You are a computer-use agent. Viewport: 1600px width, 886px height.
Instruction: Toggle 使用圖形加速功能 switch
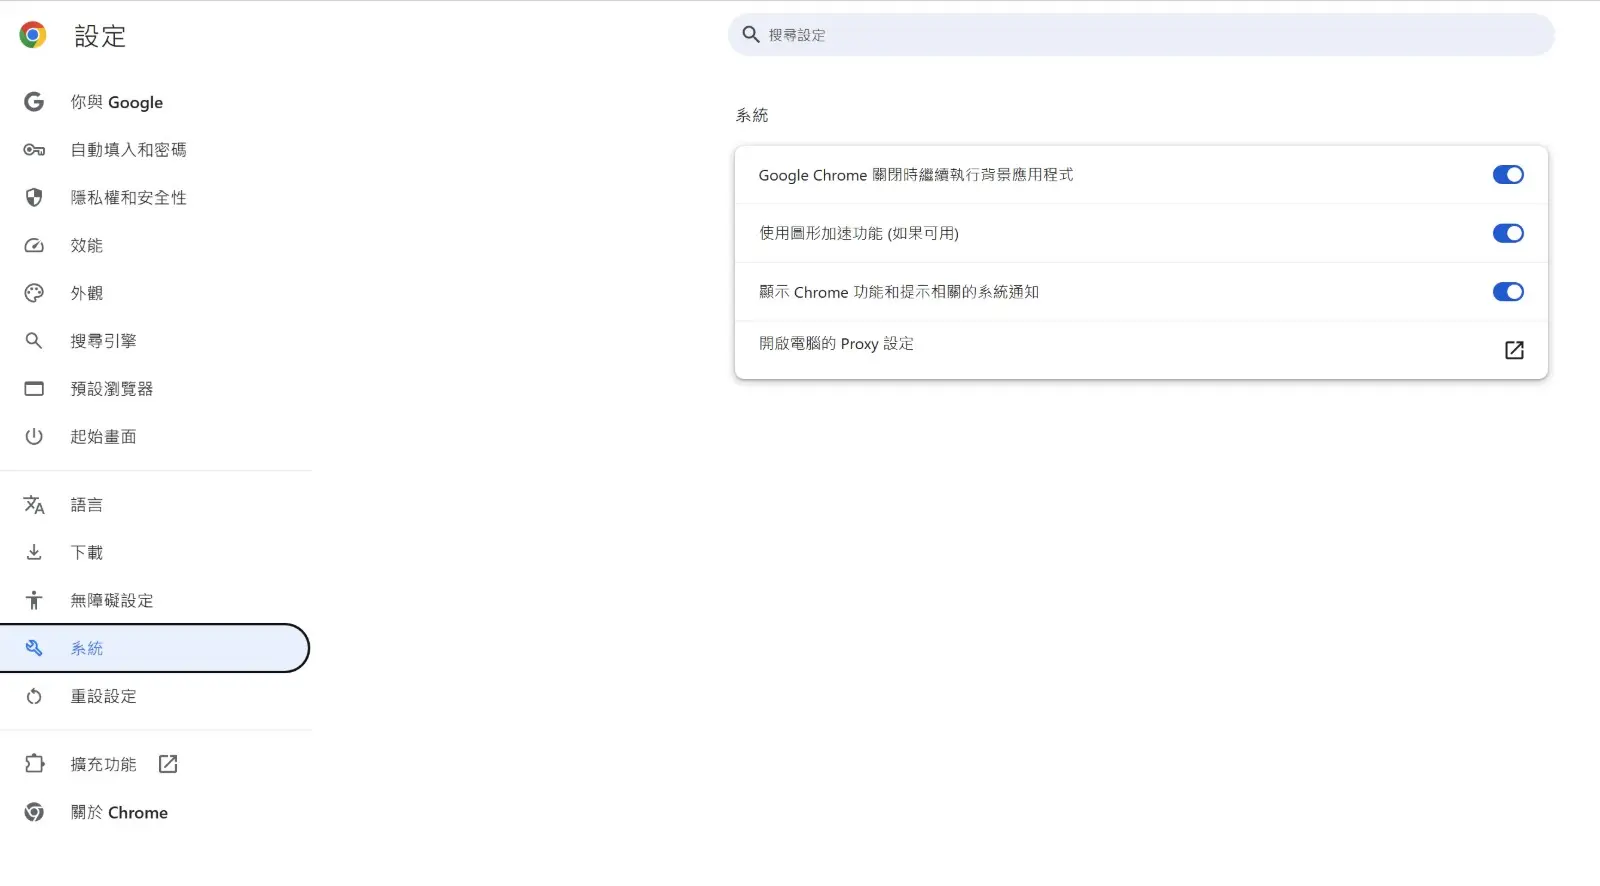pyautogui.click(x=1508, y=233)
